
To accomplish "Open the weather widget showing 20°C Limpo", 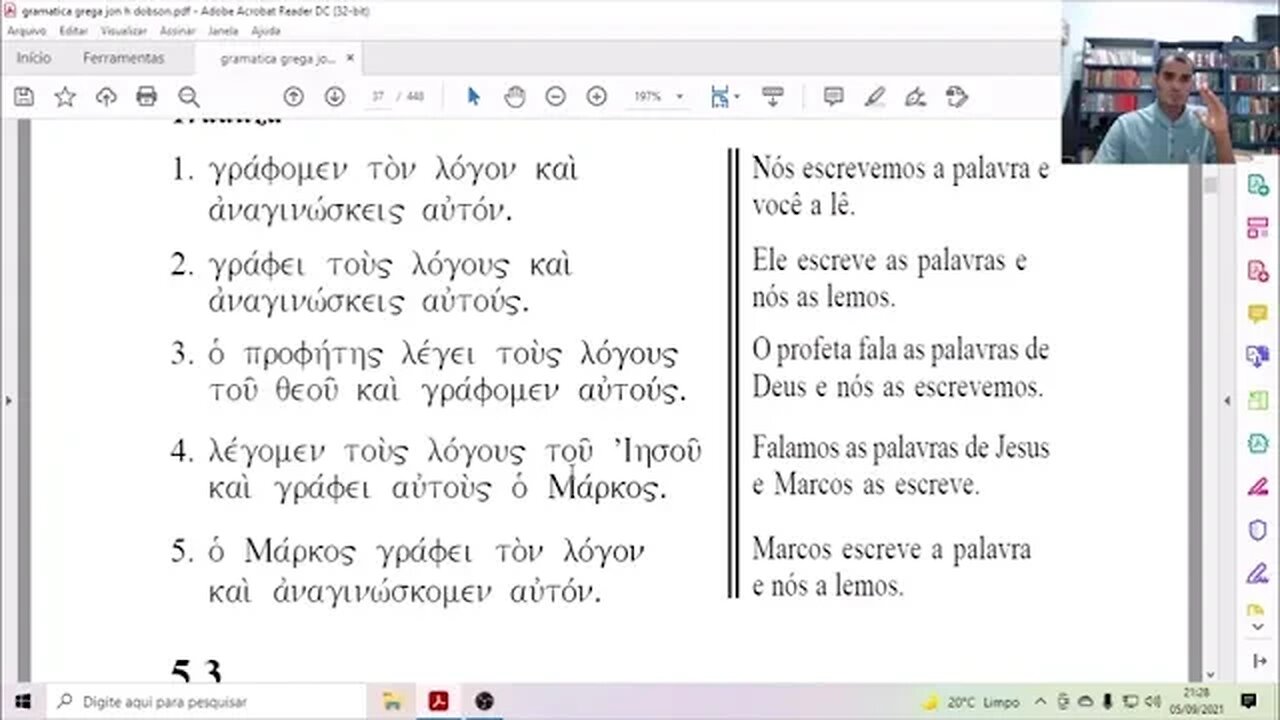I will click(970, 702).
